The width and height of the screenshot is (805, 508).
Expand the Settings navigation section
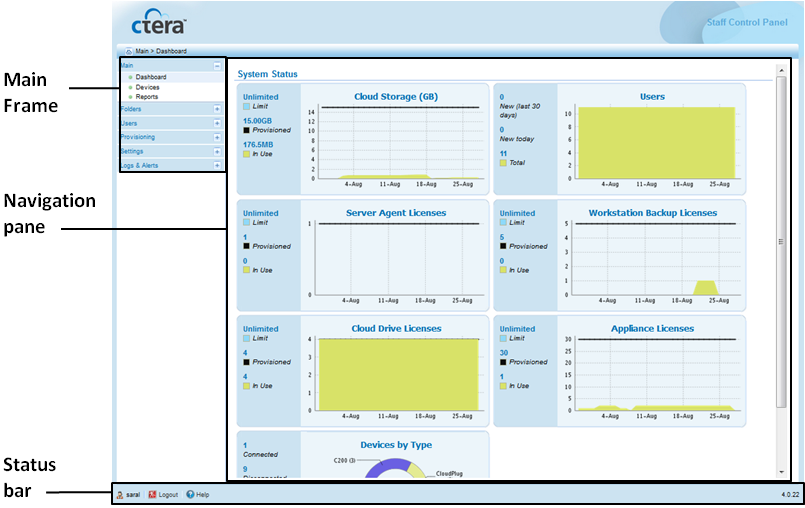(217, 152)
